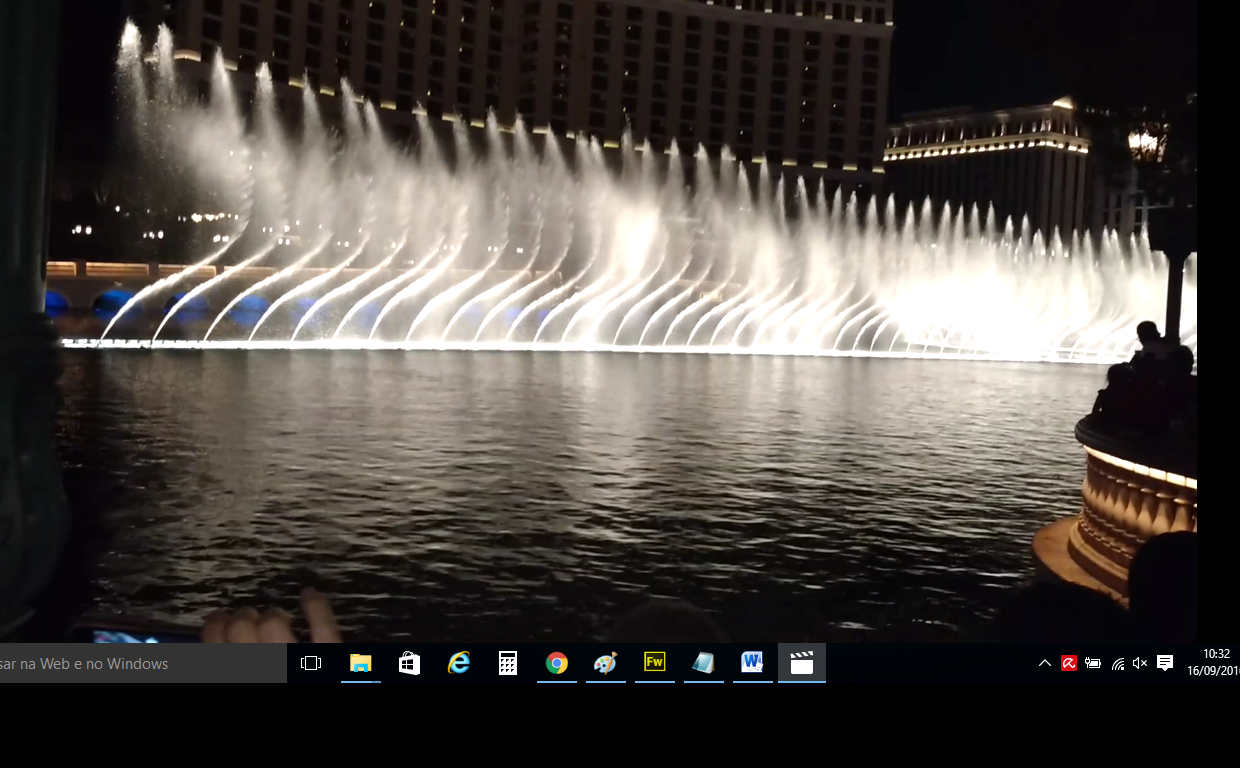Image resolution: width=1240 pixels, height=768 pixels.
Task: Switch to the Microsoft Word window
Action: tap(752, 663)
